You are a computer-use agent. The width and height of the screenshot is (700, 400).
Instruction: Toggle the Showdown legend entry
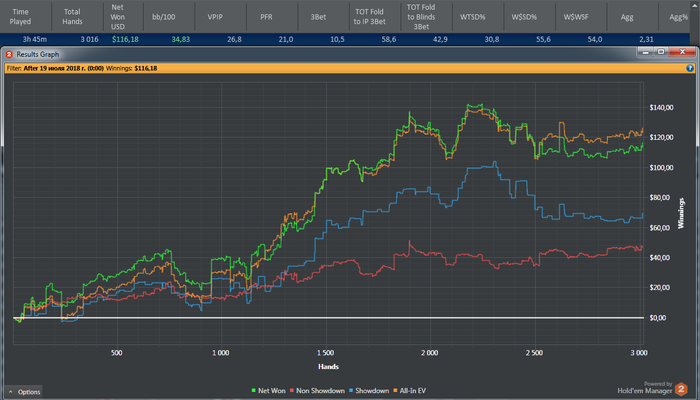pos(369,391)
